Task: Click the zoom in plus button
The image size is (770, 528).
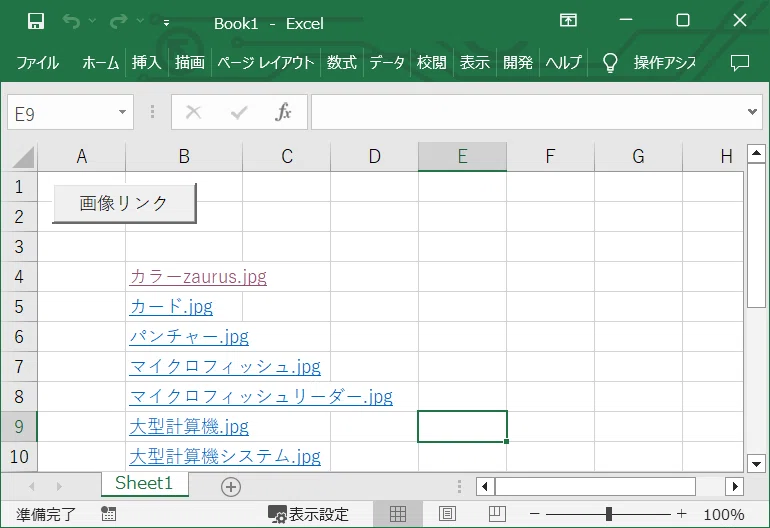Action: coord(682,514)
